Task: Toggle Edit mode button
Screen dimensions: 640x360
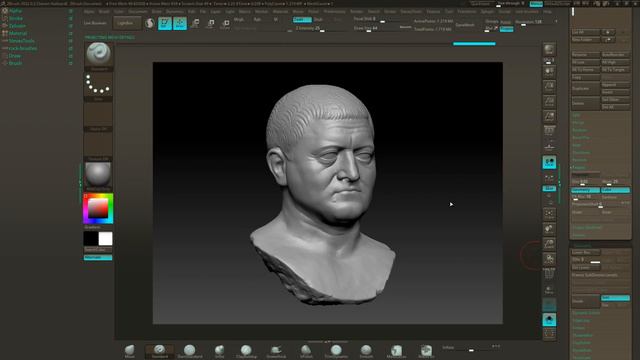Action: [x=165, y=23]
